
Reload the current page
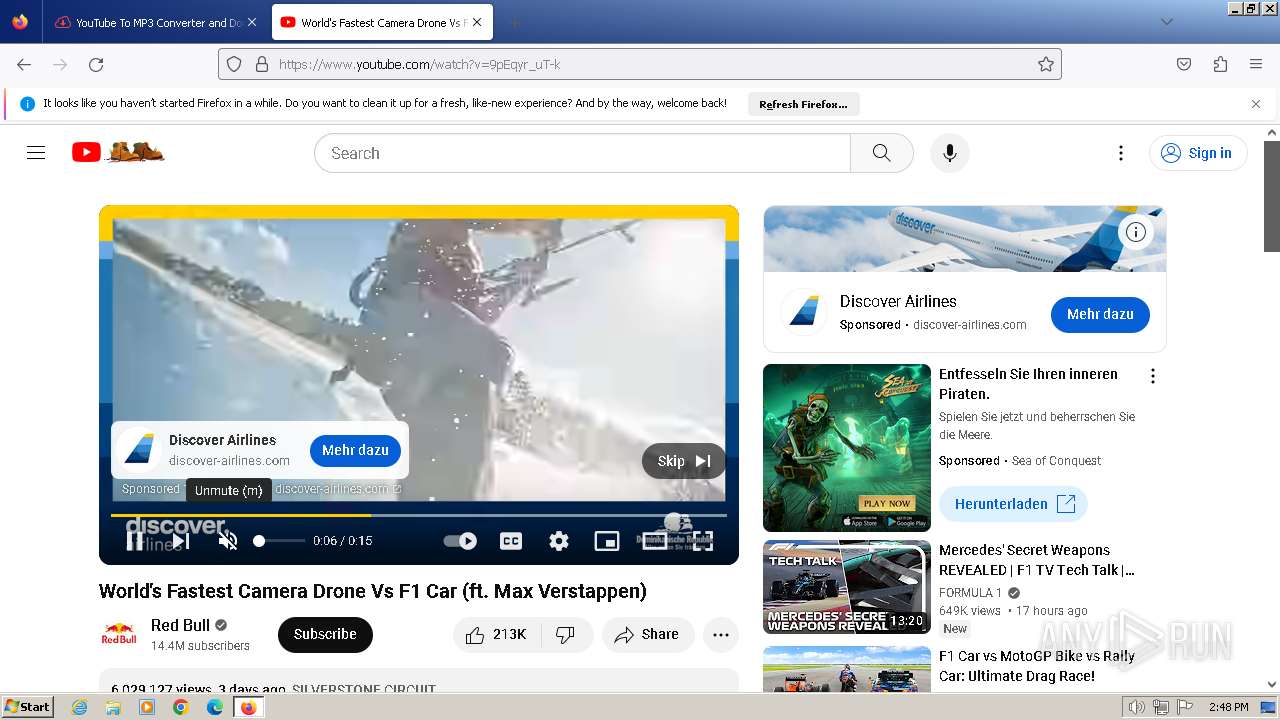pyautogui.click(x=96, y=64)
